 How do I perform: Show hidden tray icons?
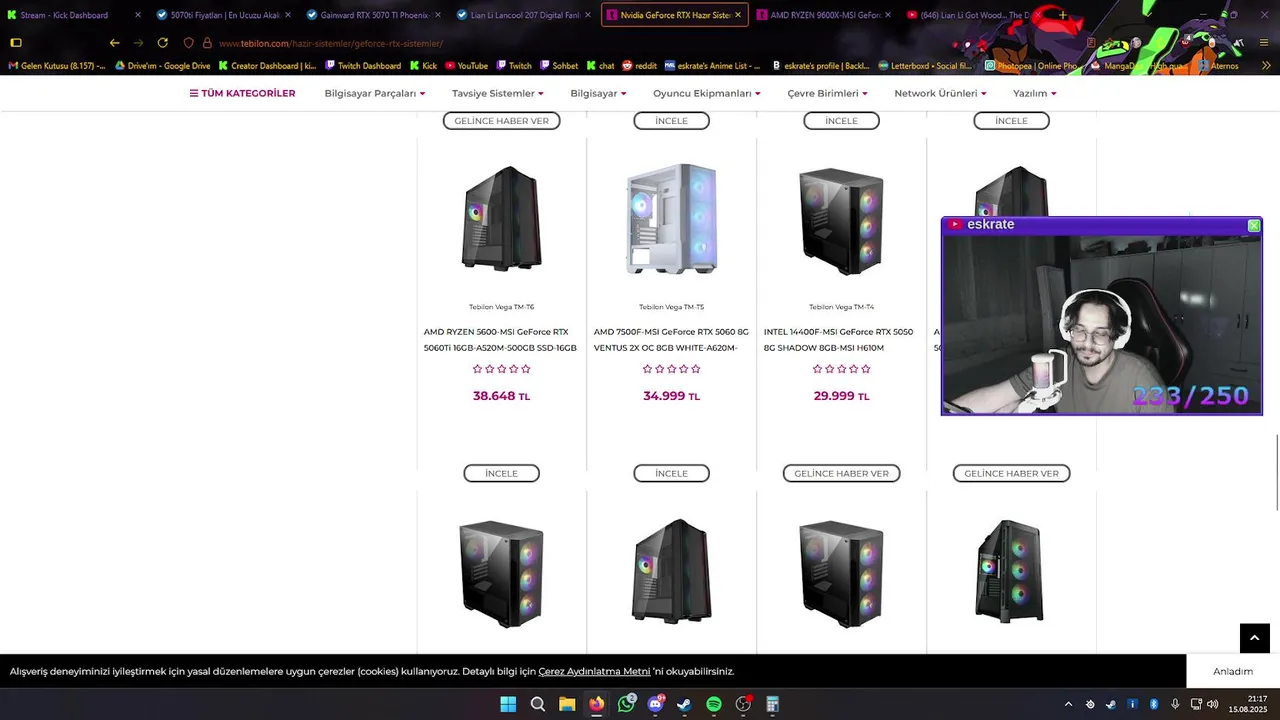click(1068, 704)
